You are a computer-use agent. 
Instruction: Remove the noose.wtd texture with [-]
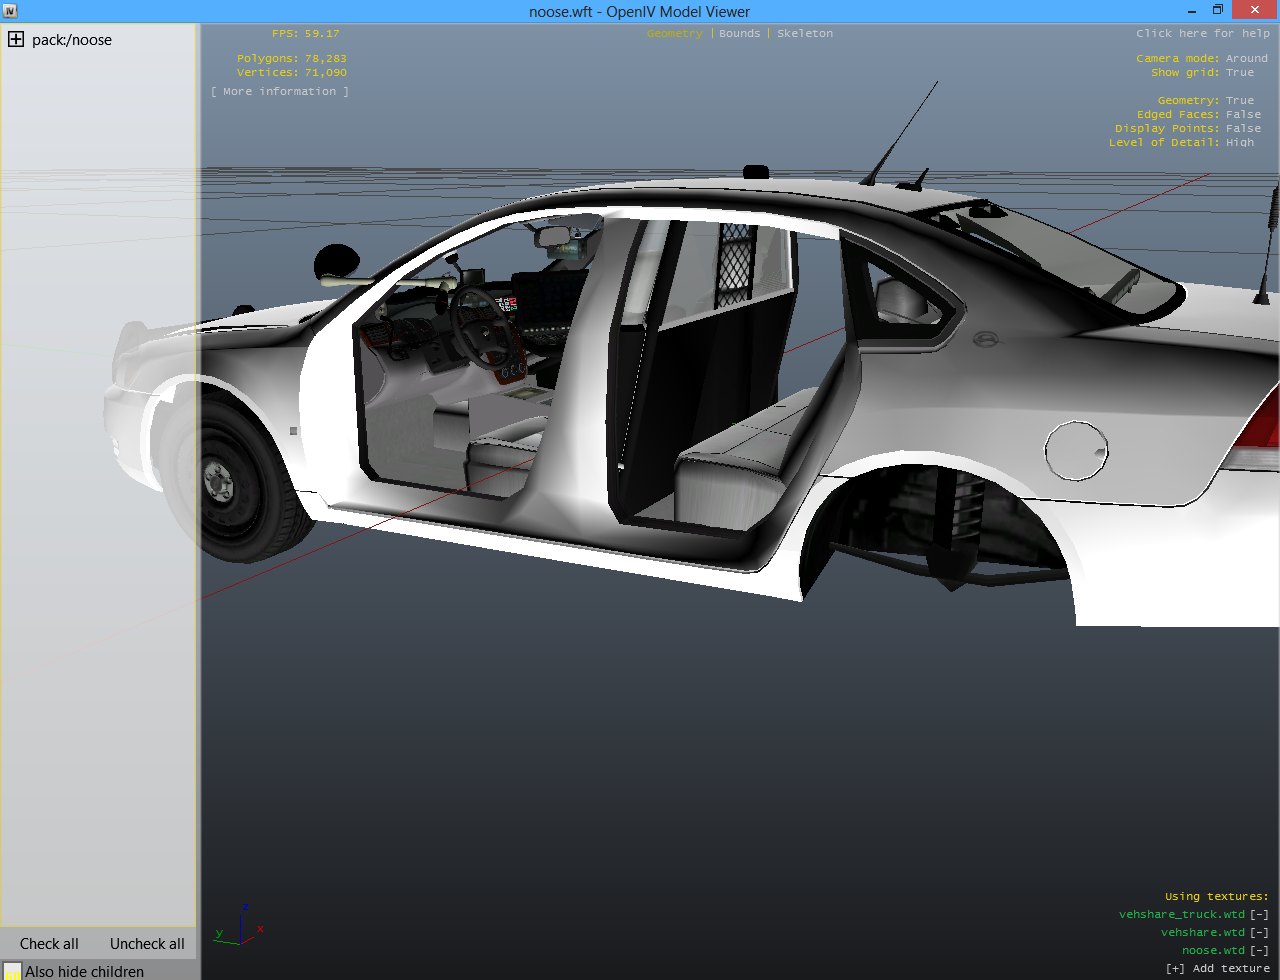(1259, 950)
